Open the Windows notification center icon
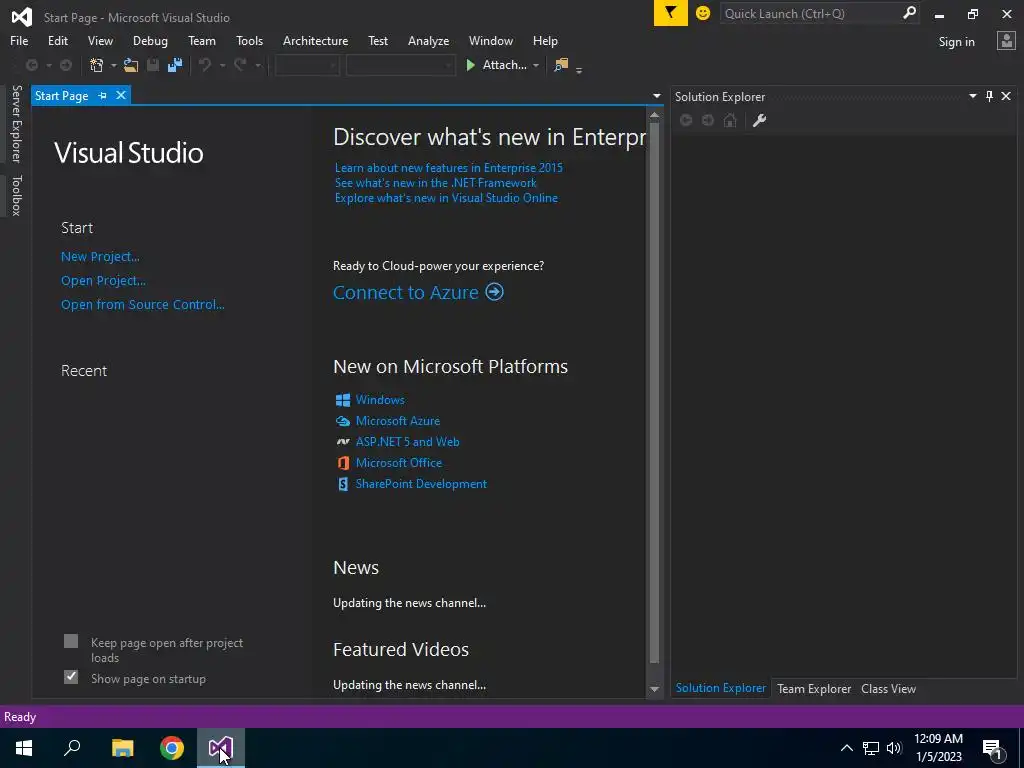The image size is (1024, 768). coord(992,748)
